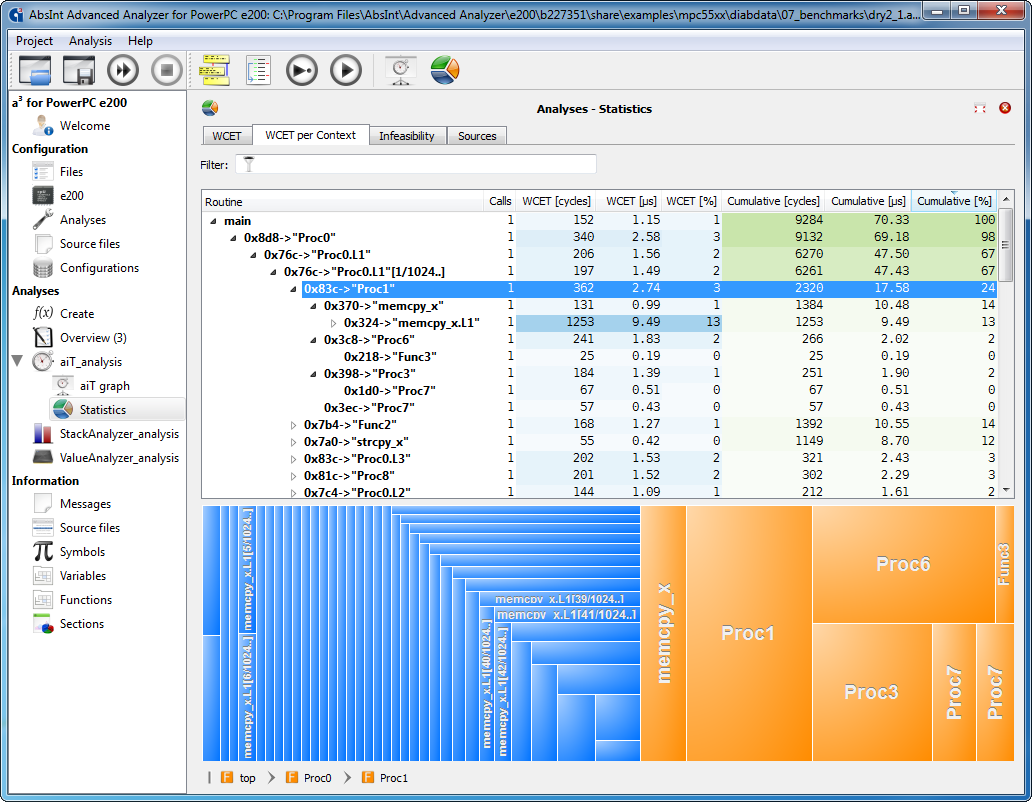Open Functions information item

(x=86, y=599)
